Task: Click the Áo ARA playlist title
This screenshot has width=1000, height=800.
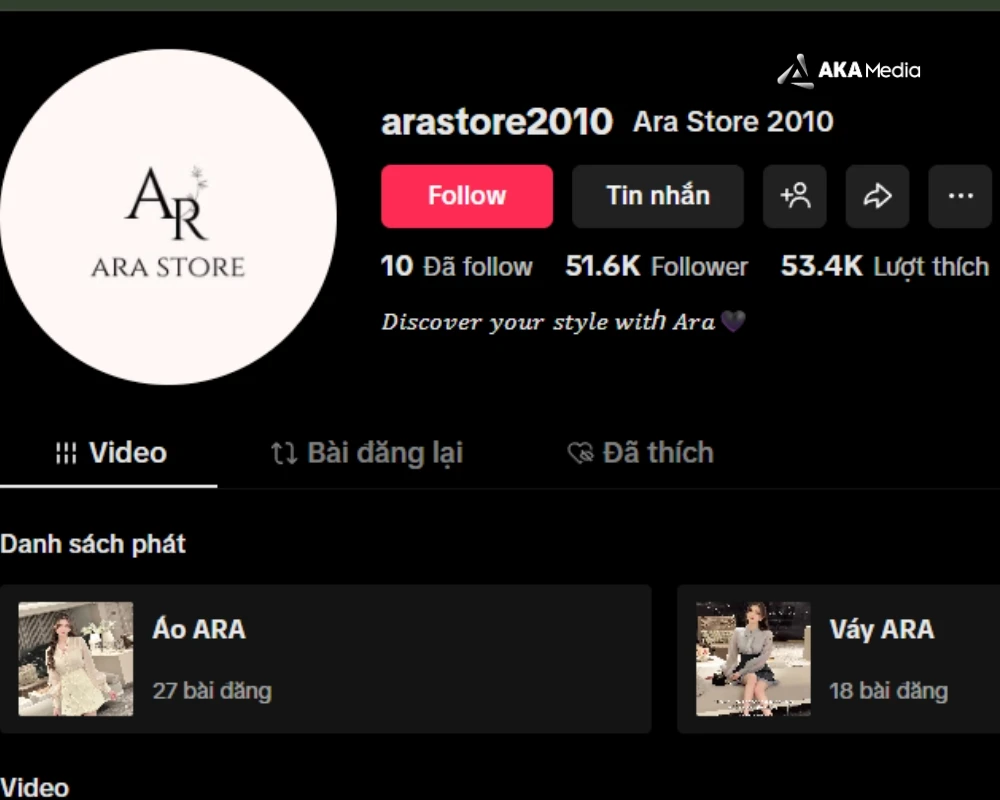Action: click(199, 629)
